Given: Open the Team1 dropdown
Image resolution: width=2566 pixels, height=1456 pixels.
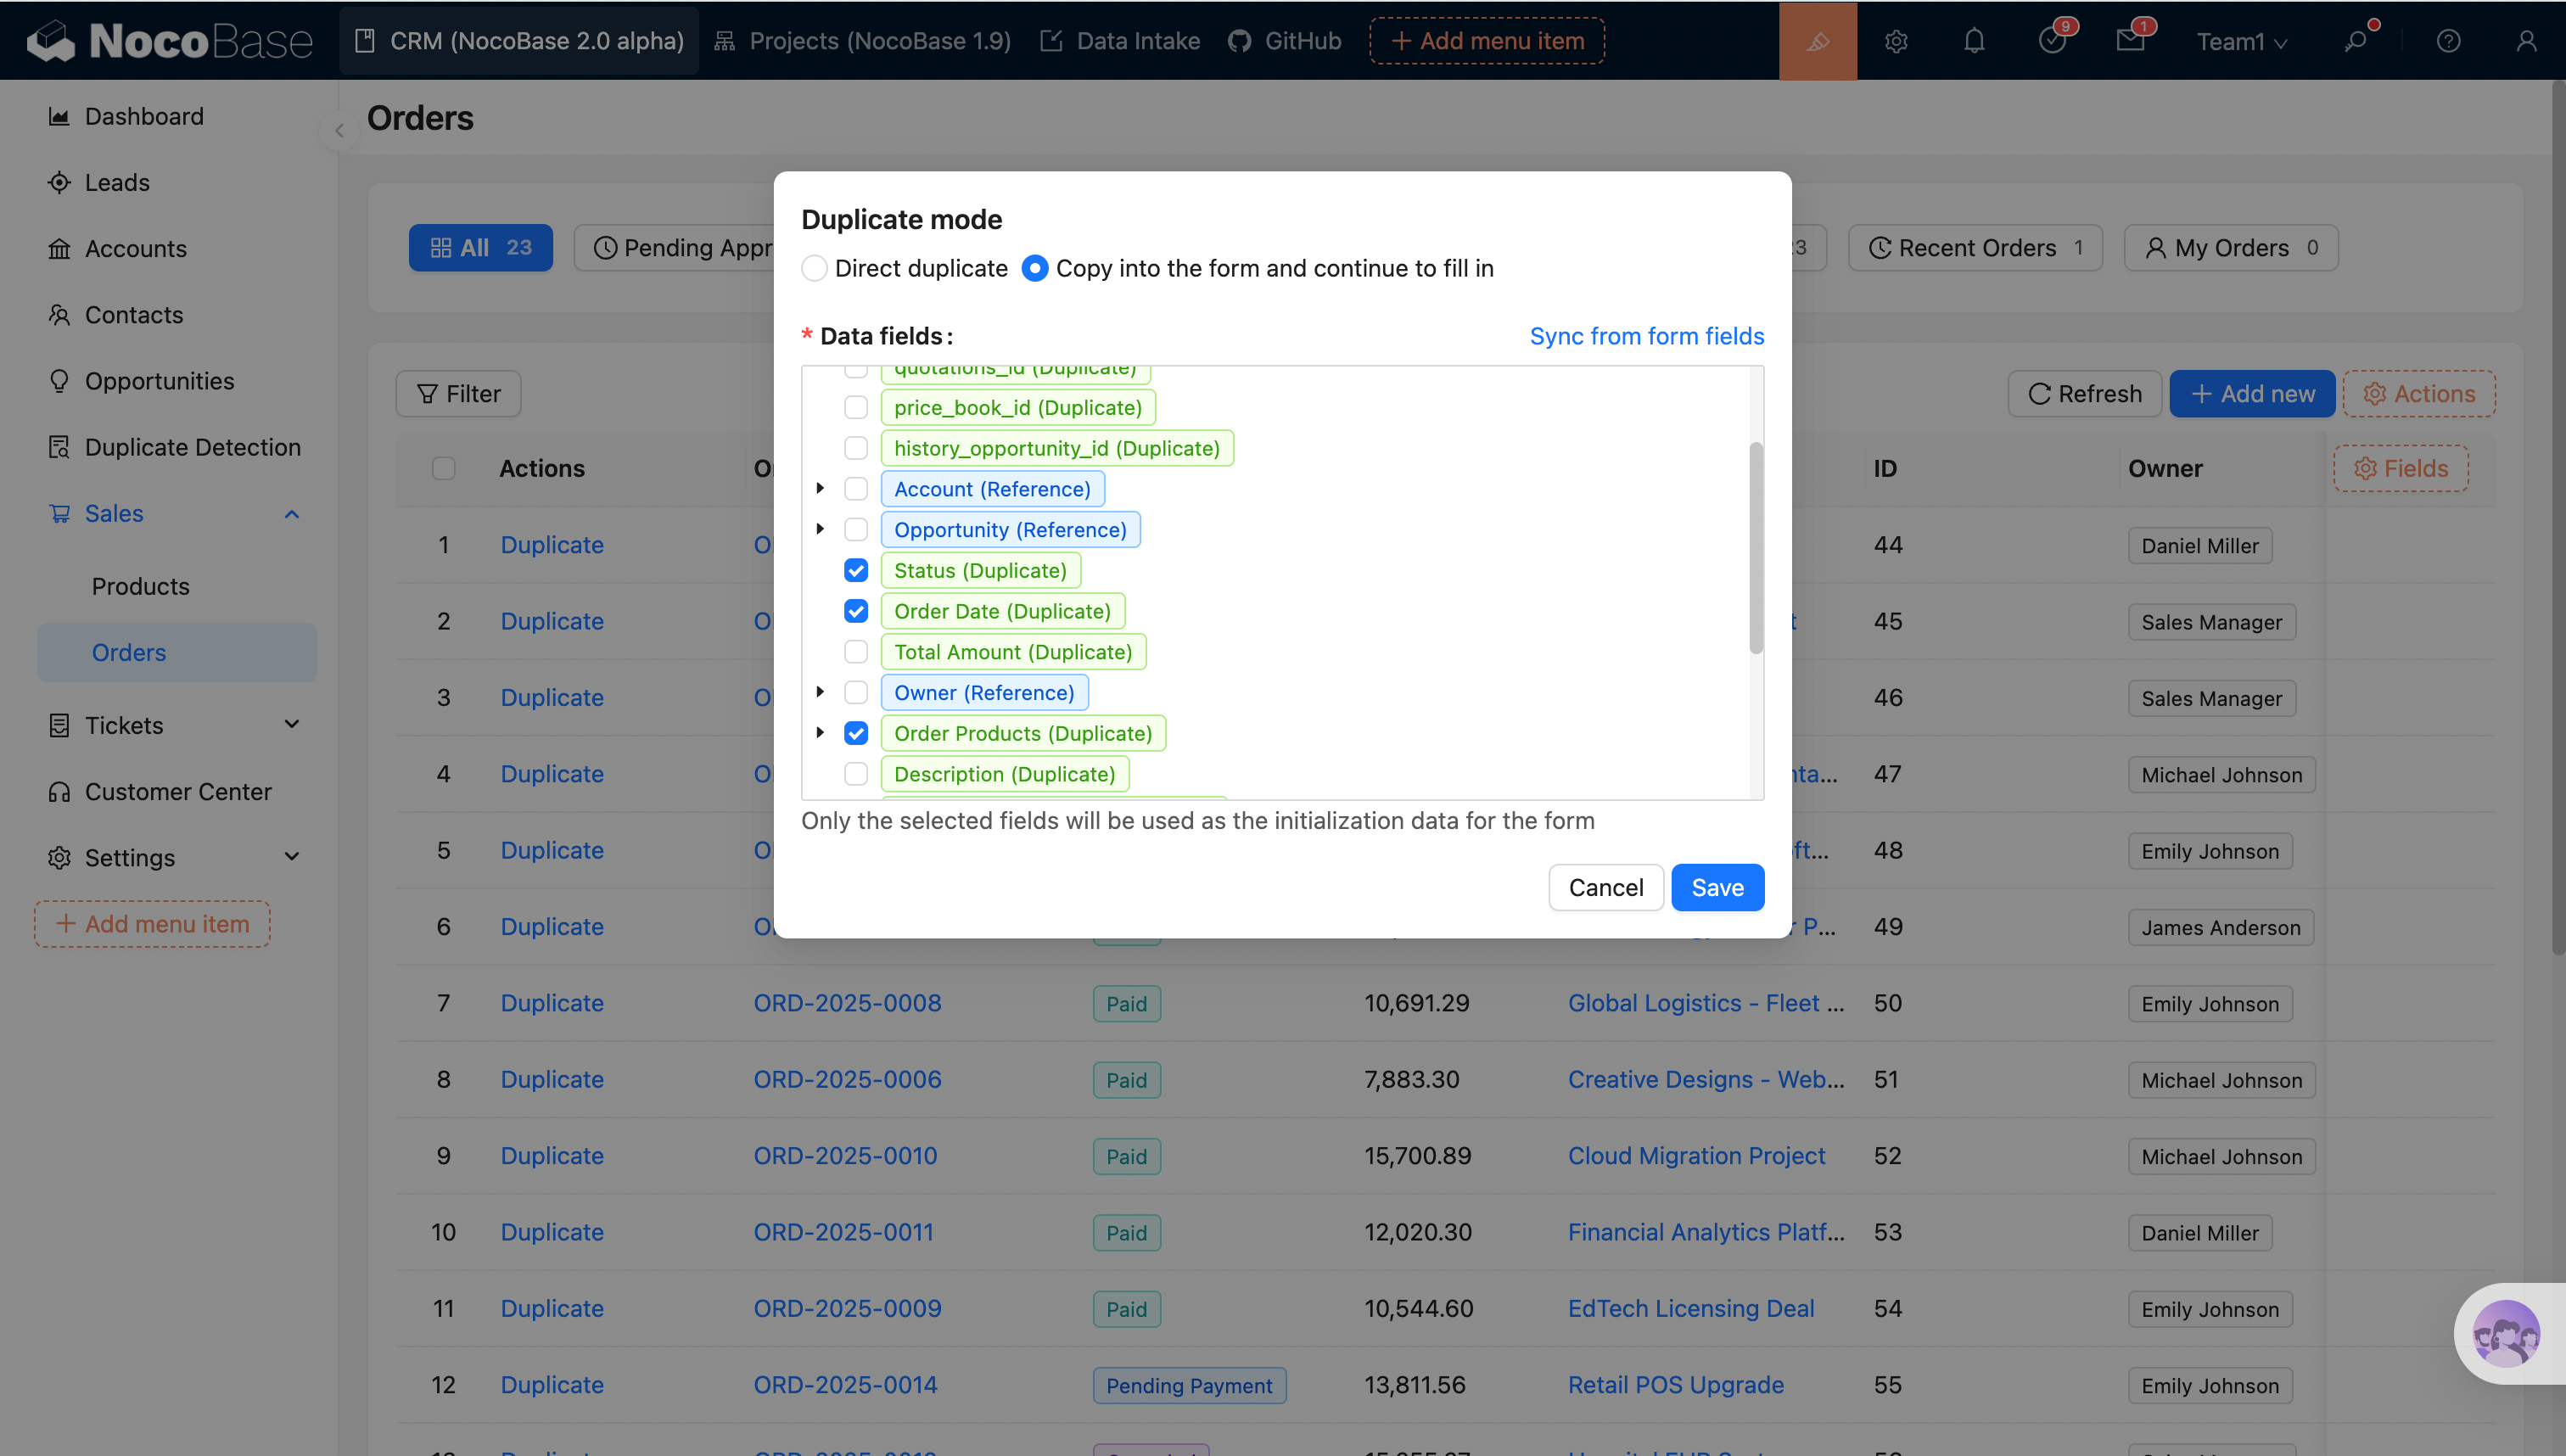Looking at the screenshot, I should pos(2241,41).
